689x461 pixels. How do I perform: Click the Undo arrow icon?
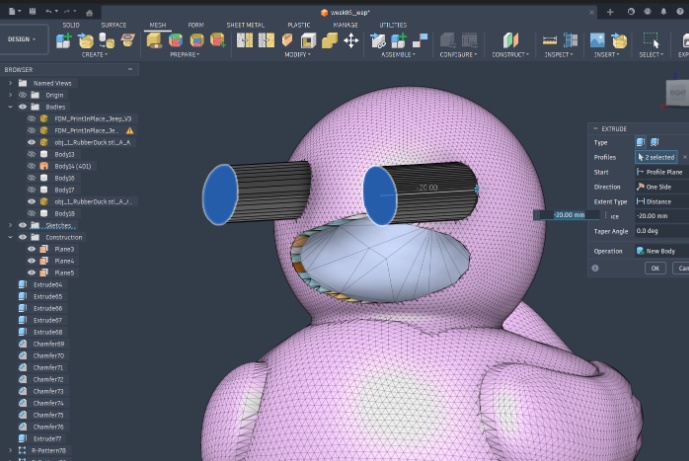point(48,11)
